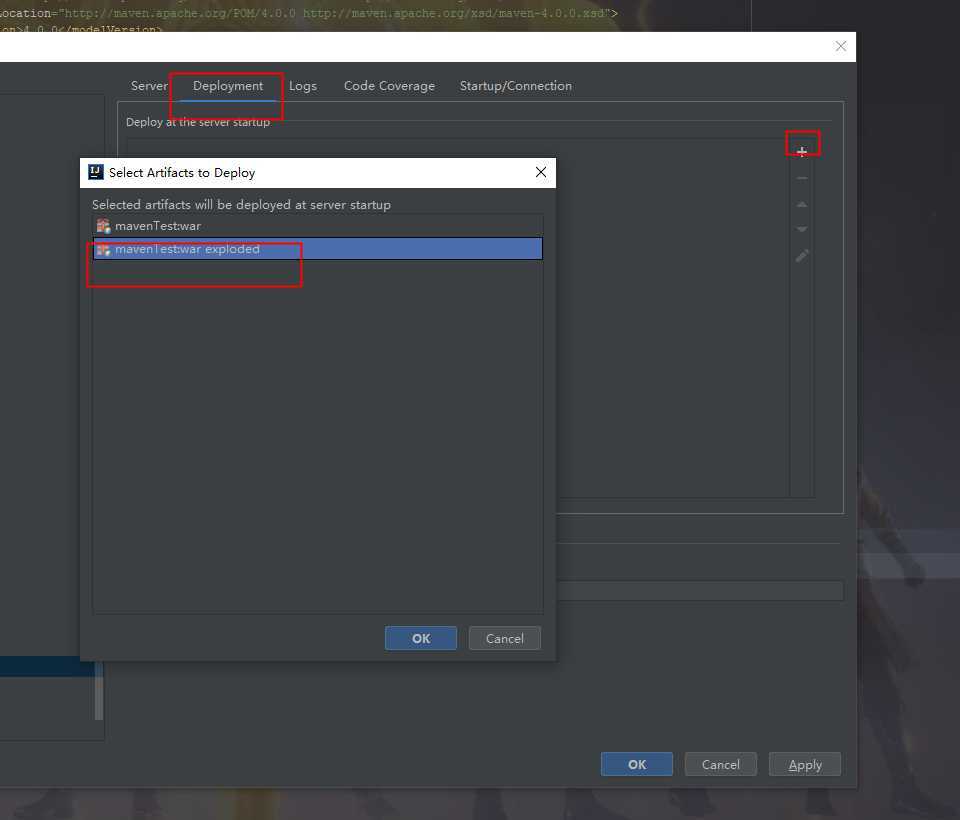The width and height of the screenshot is (960, 820).
Task: Click OK in the Run Configurations window
Action: (x=637, y=764)
